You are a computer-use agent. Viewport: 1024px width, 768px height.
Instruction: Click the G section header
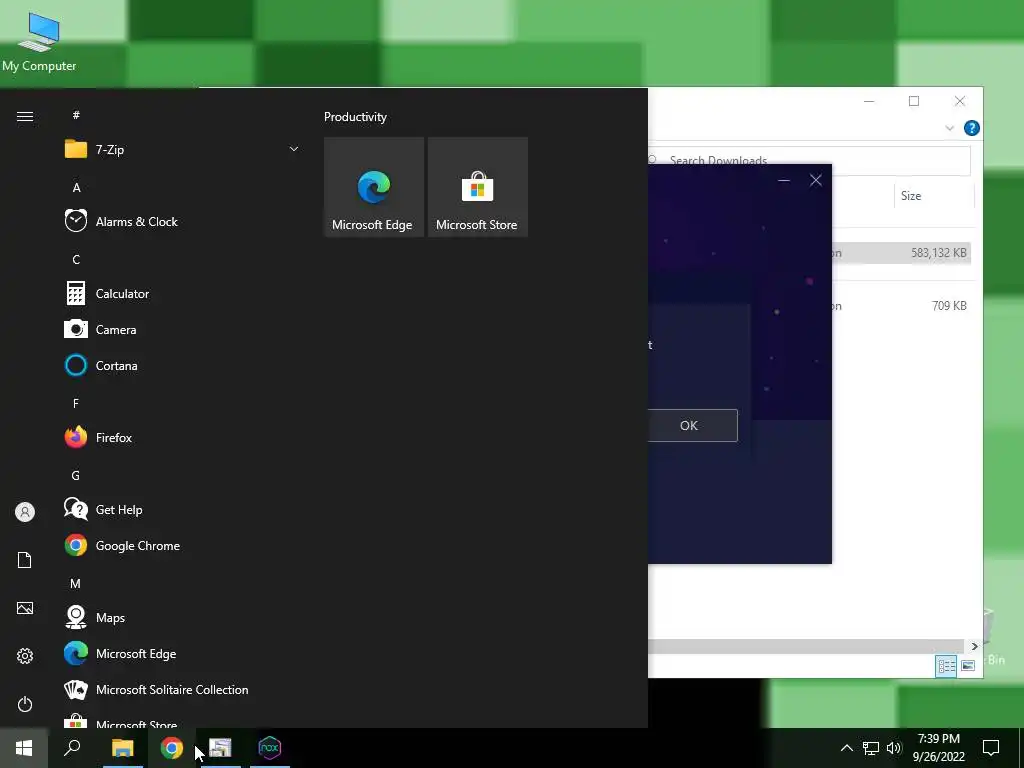pyautogui.click(x=76, y=475)
